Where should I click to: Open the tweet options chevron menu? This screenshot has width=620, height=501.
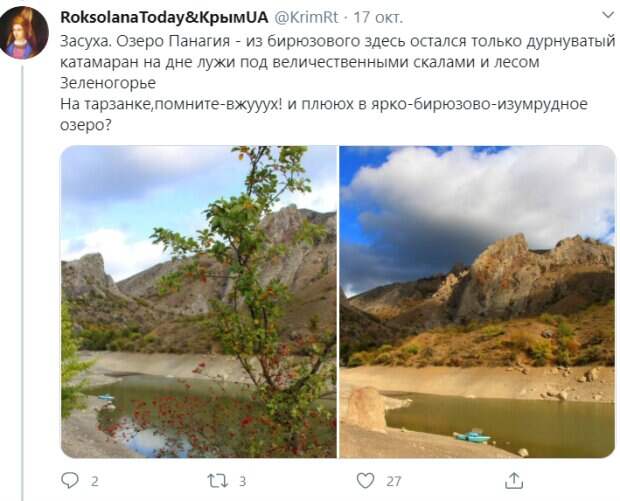(608, 15)
